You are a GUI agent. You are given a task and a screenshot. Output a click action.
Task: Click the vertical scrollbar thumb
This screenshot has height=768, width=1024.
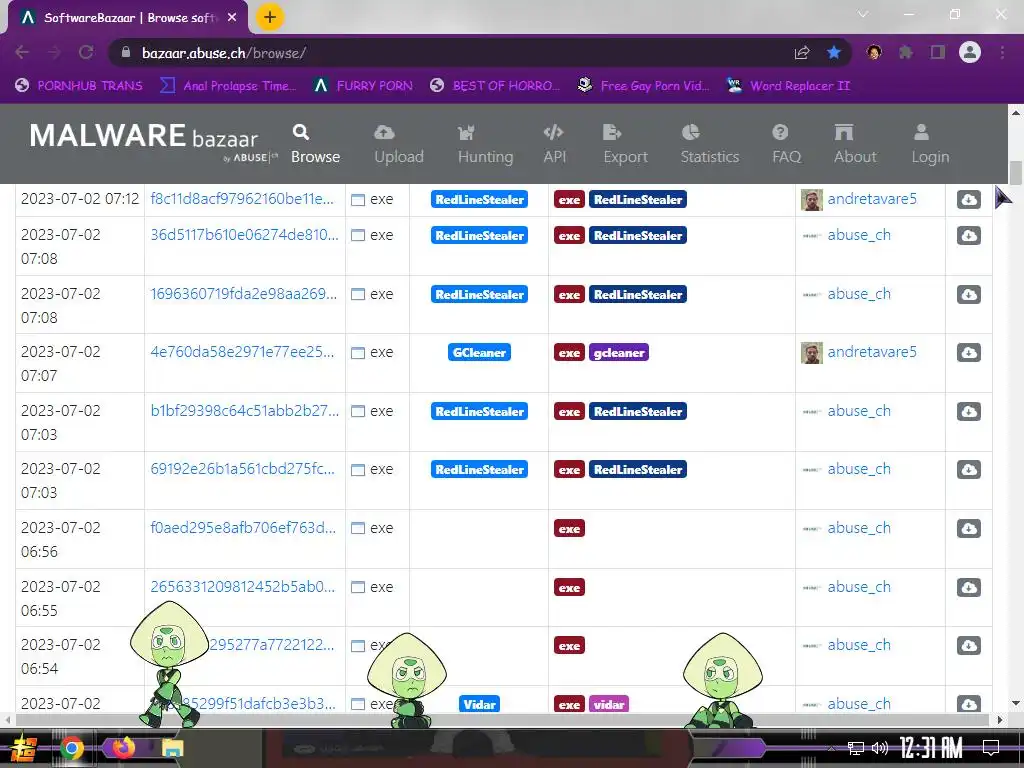(1016, 172)
